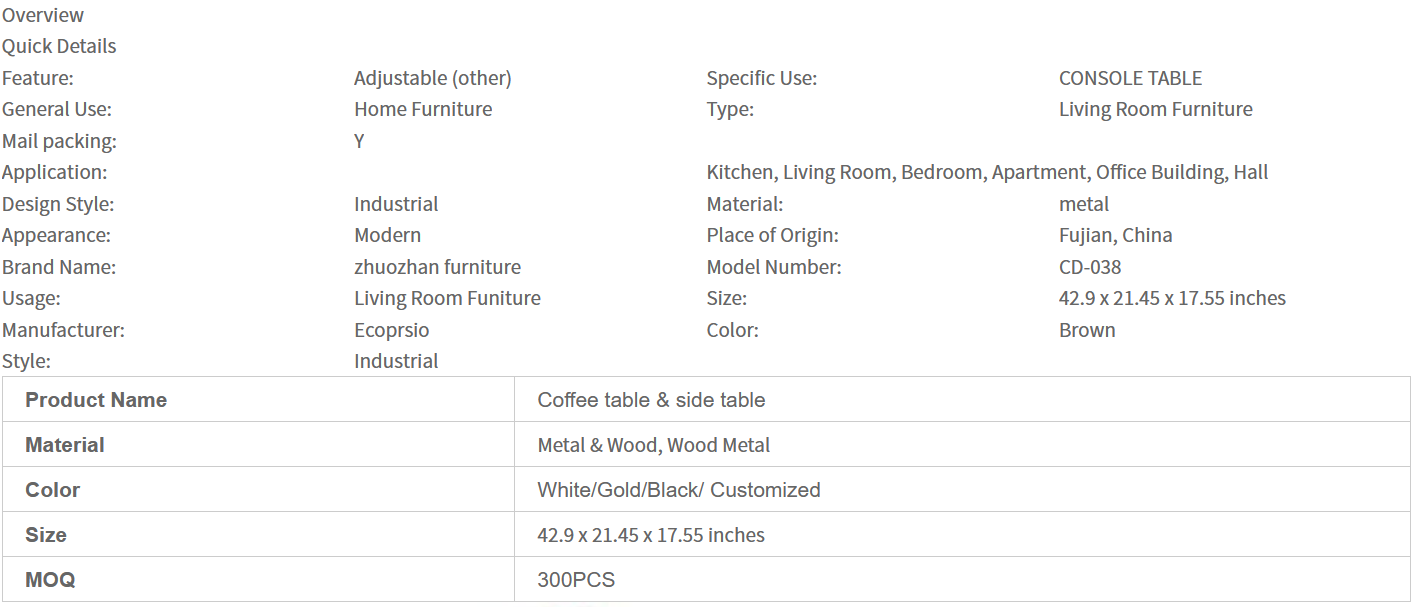Screen dimensions: 1421x607
Task: Click the Home Furniture general use value
Action: 423,109
